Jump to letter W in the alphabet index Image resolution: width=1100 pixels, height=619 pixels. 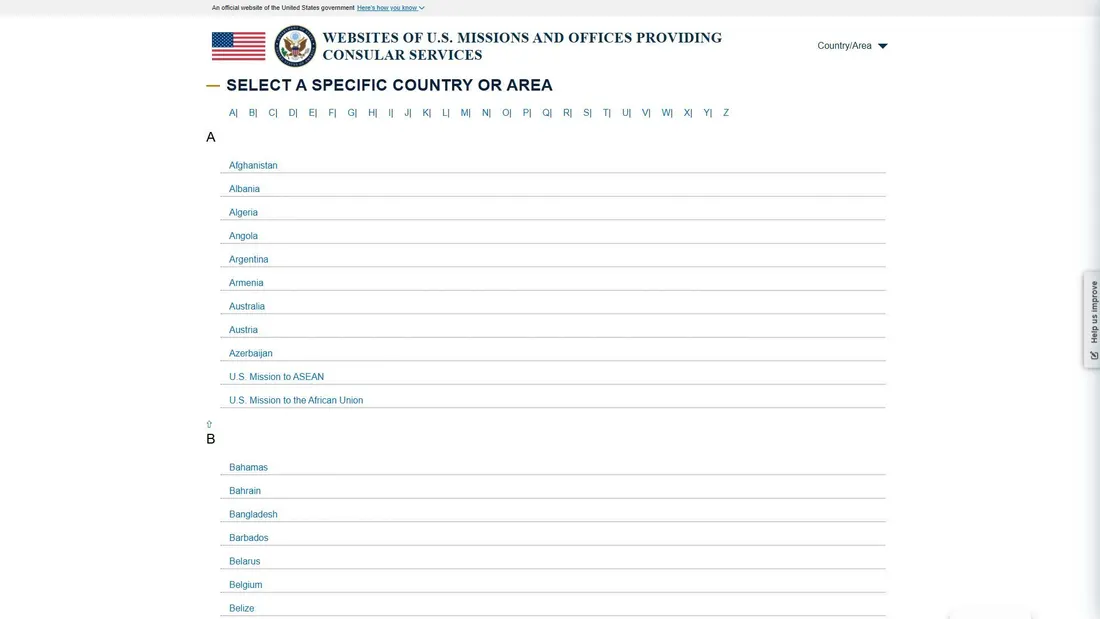(x=667, y=112)
